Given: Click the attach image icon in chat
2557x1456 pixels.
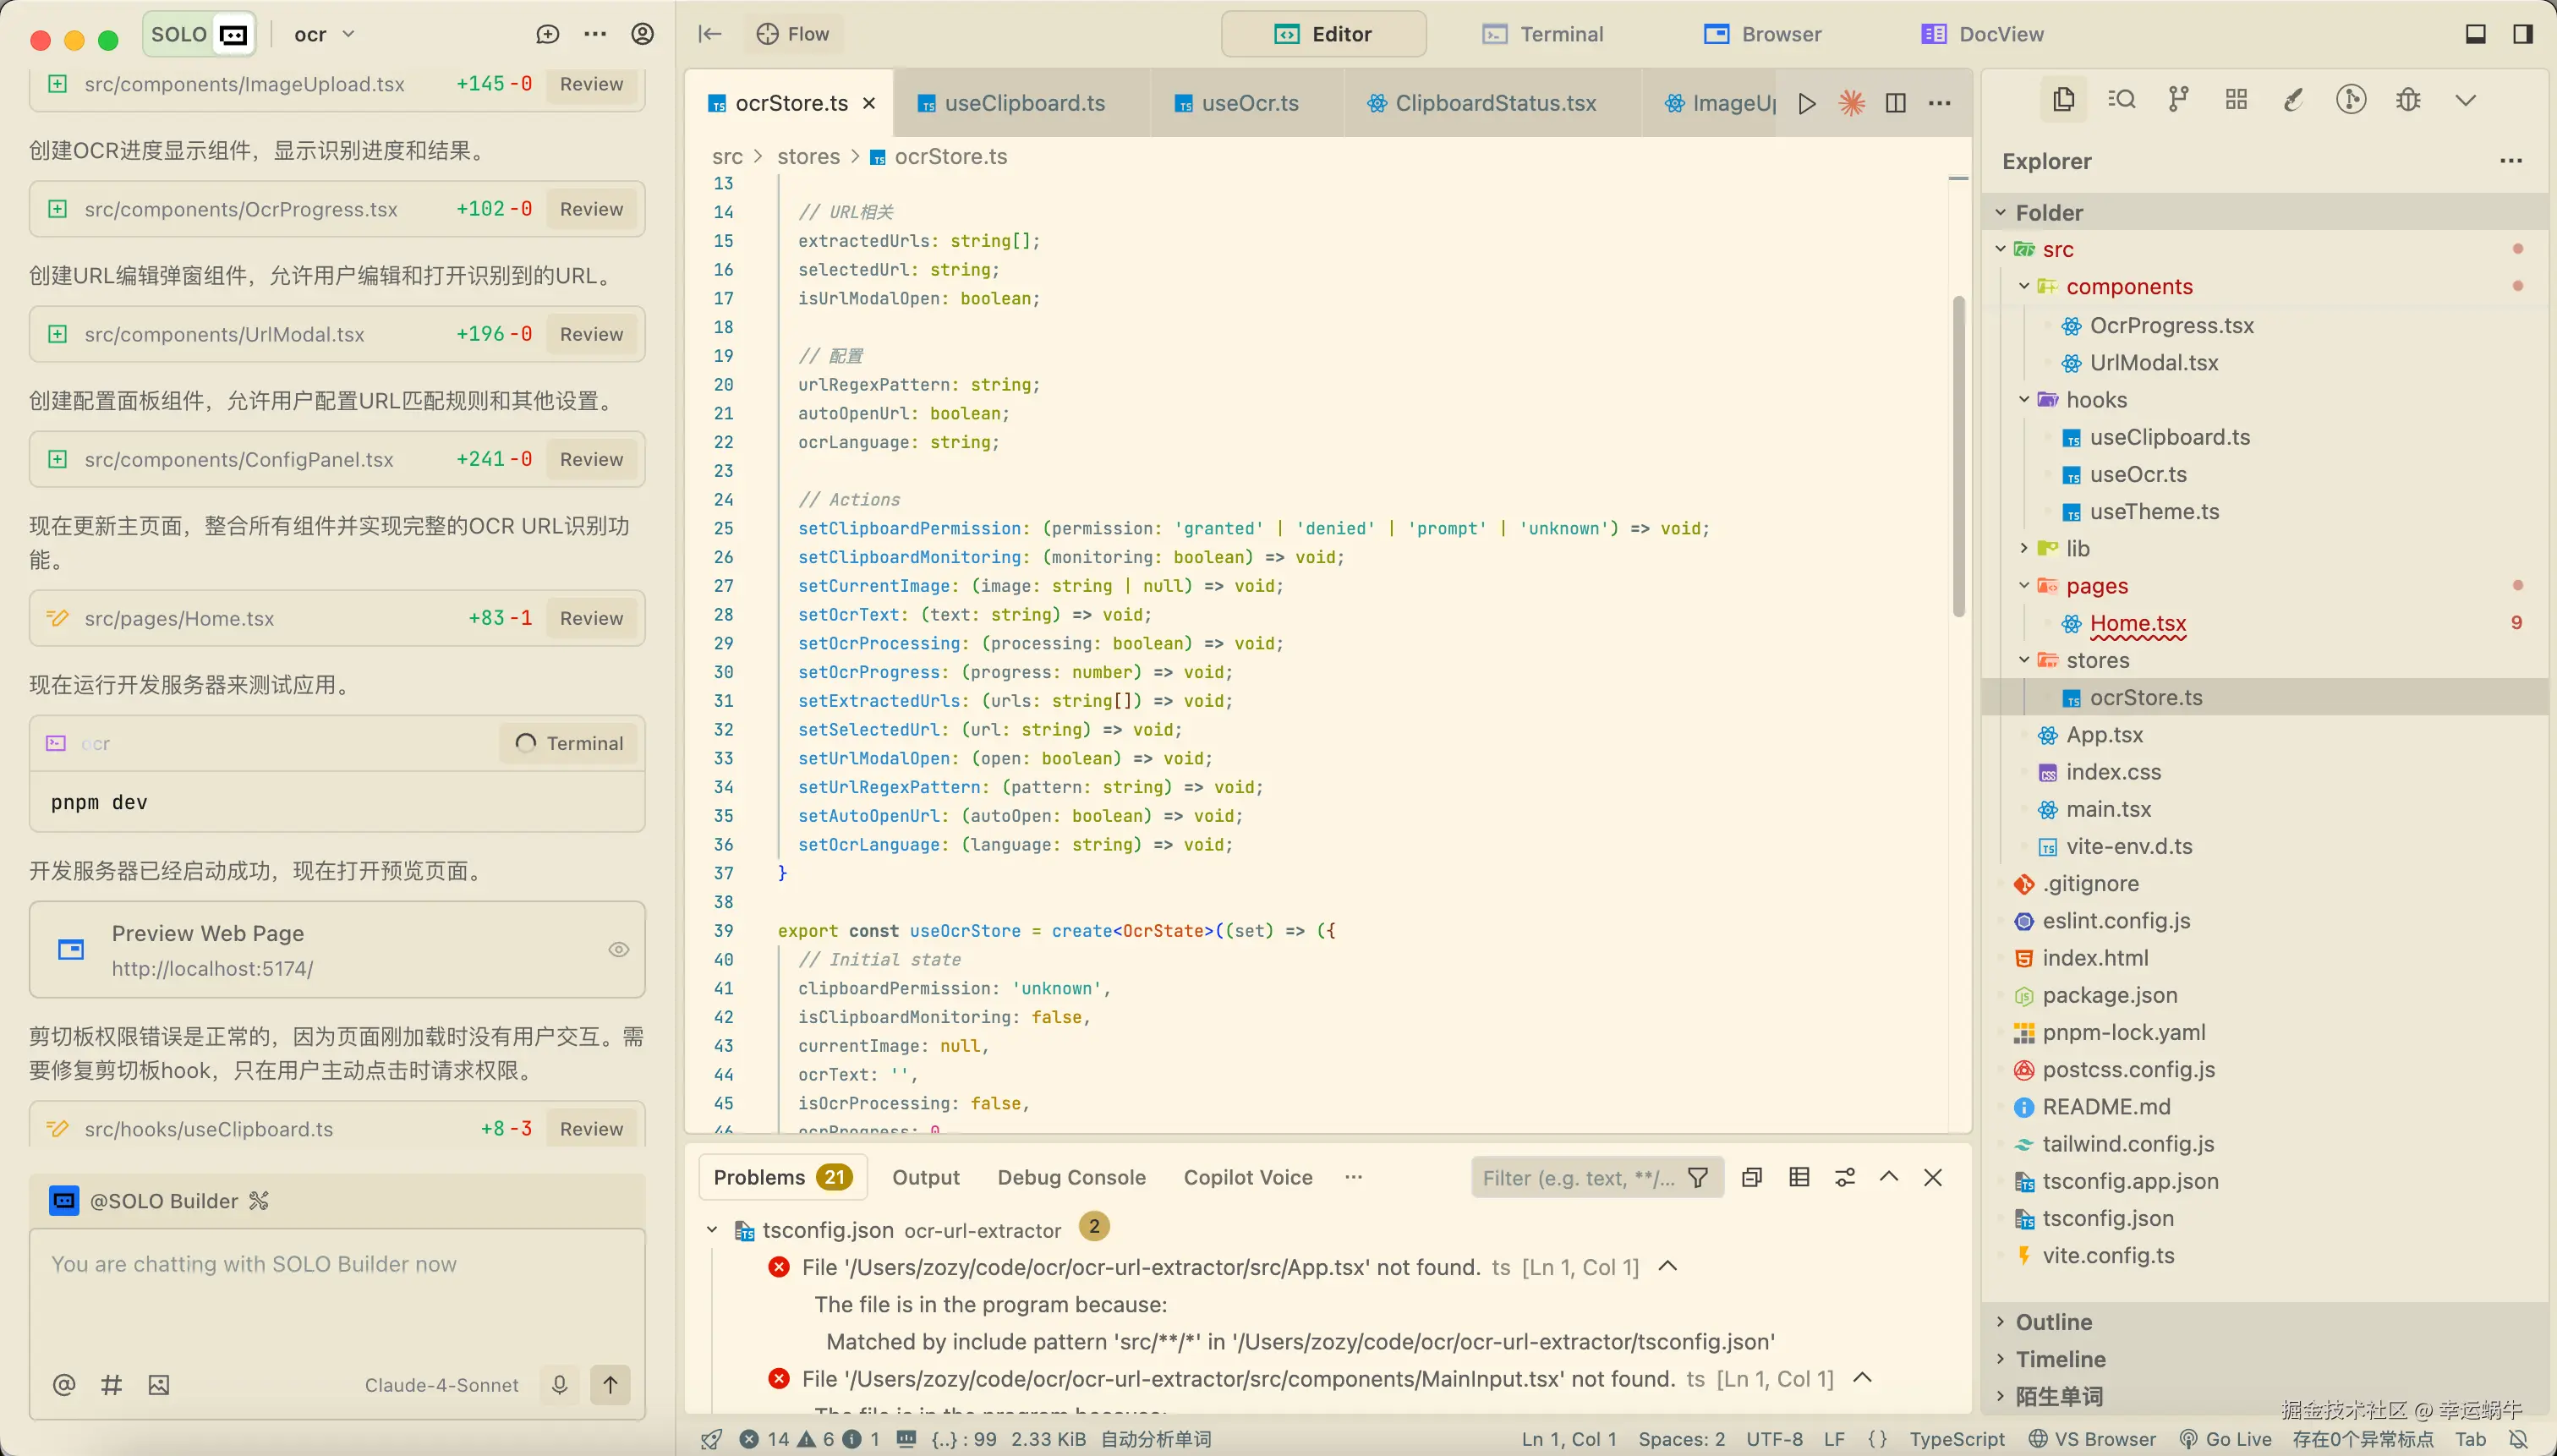Looking at the screenshot, I should (158, 1384).
